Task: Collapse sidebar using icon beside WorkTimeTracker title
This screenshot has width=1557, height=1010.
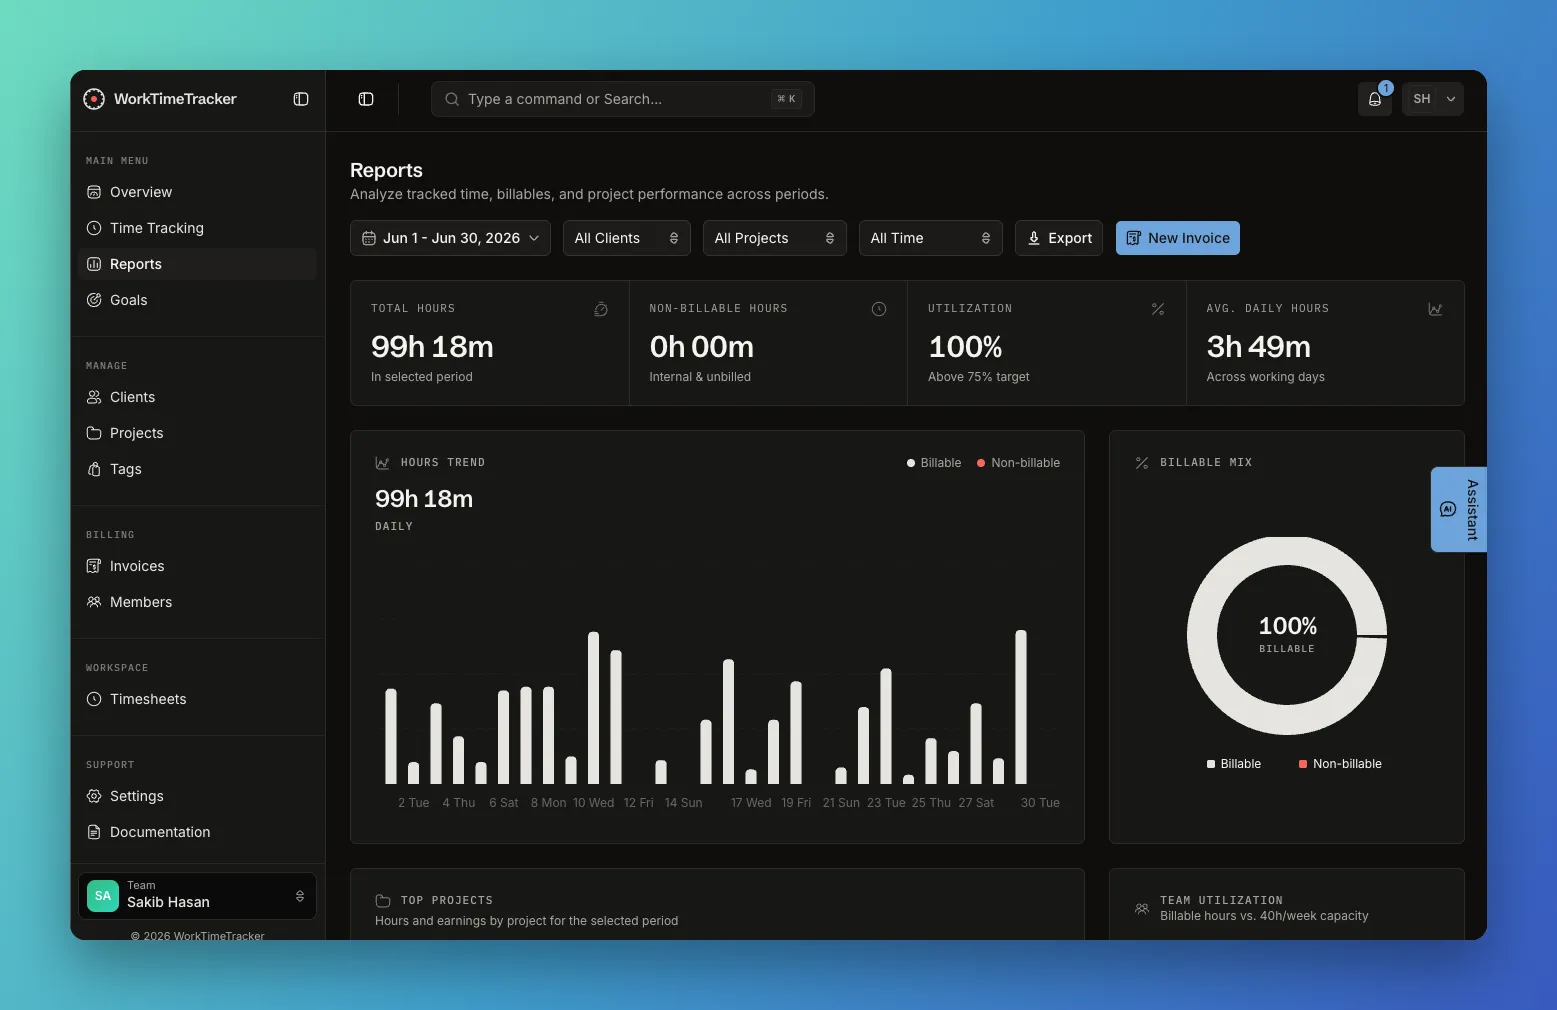Action: [x=301, y=99]
